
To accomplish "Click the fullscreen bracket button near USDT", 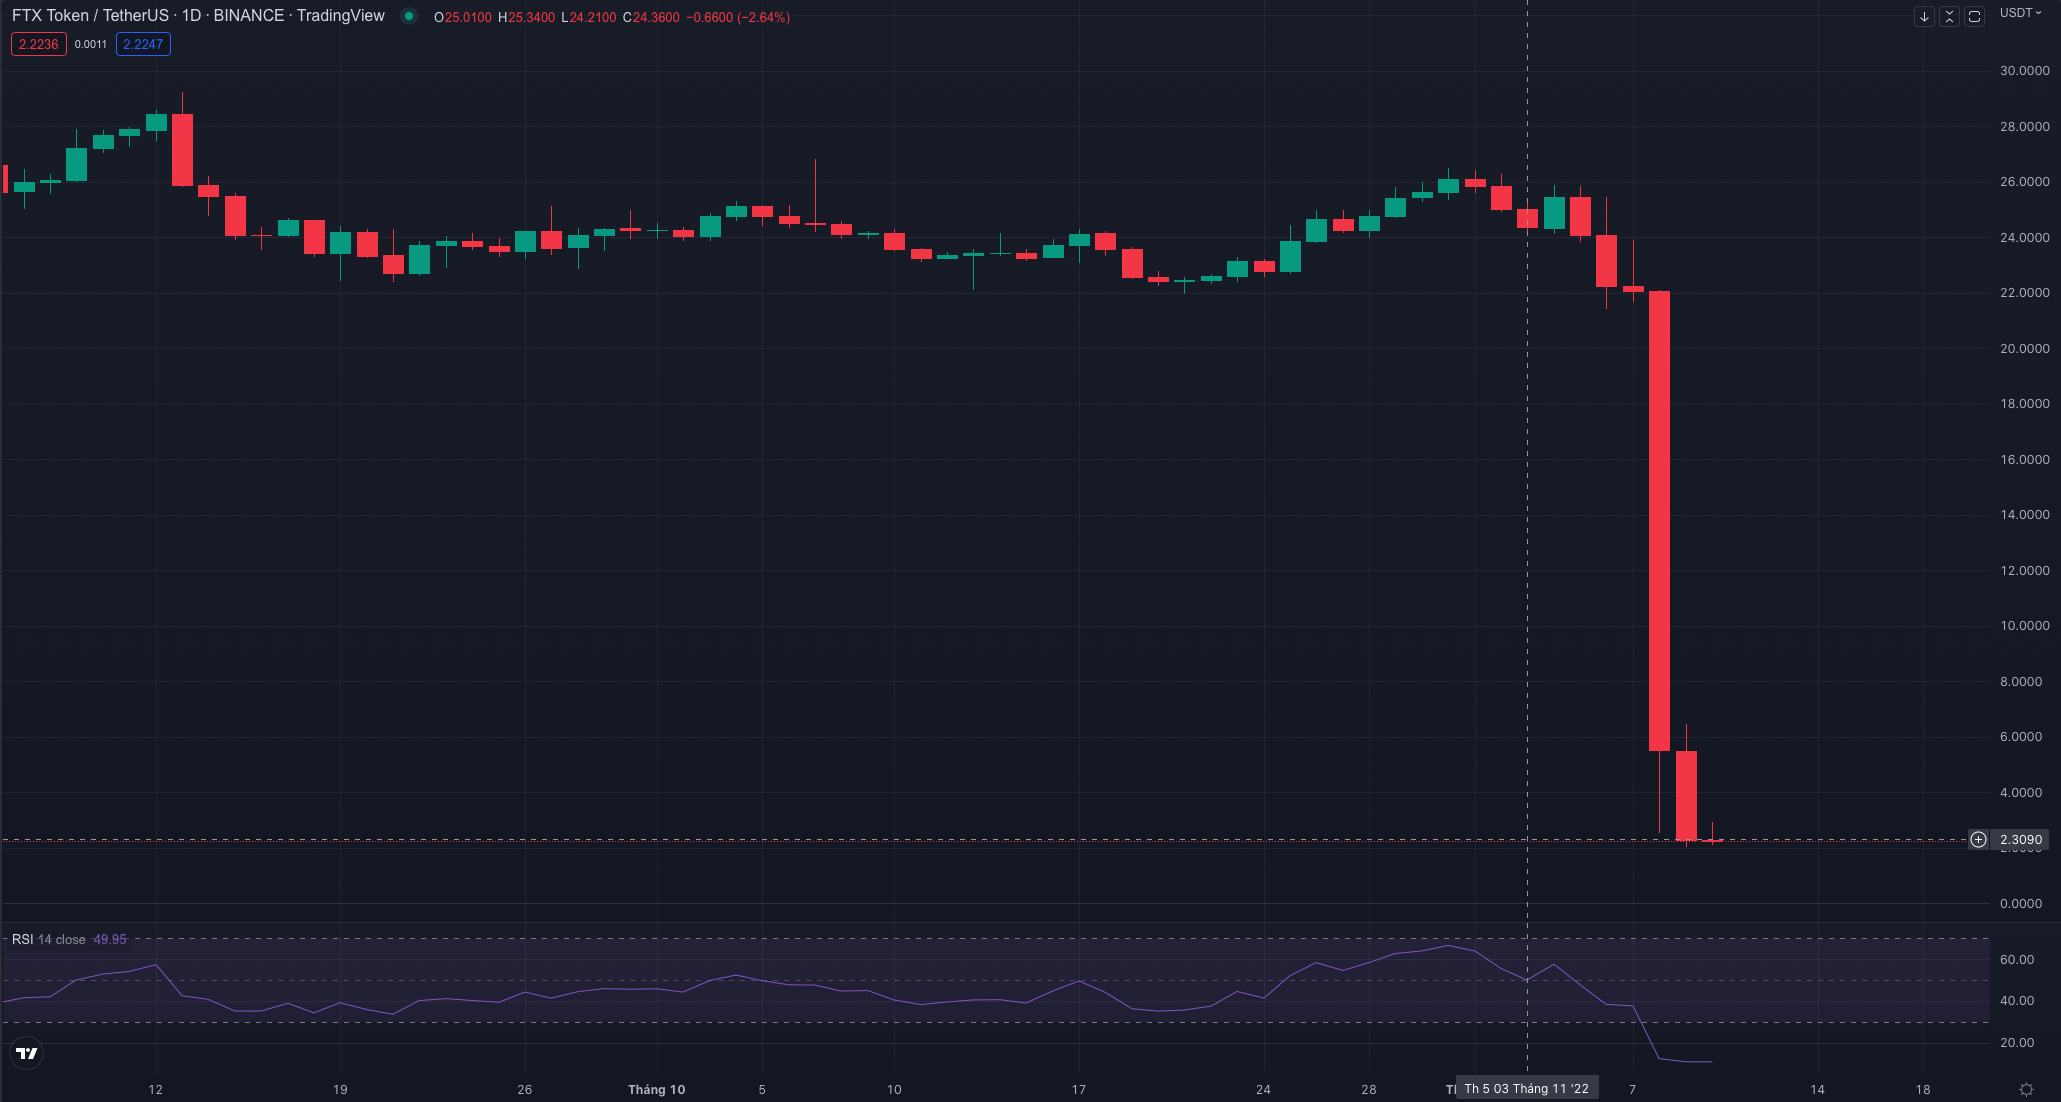I will 1974,17.
